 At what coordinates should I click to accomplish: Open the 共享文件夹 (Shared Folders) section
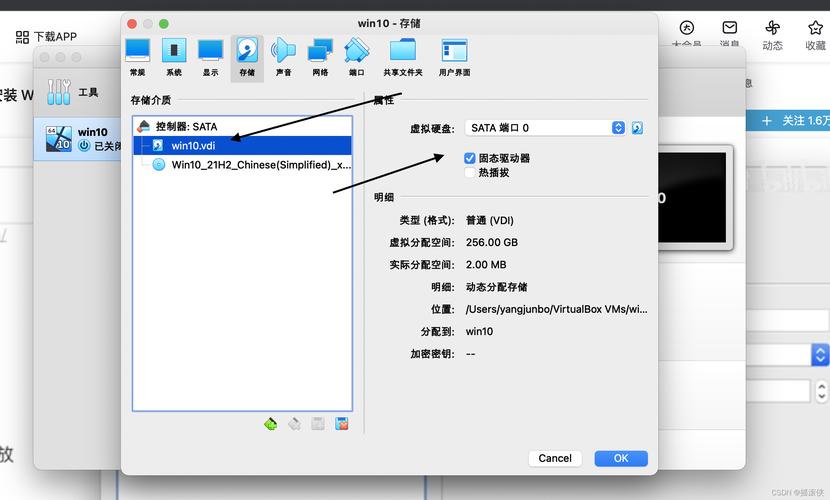click(403, 58)
